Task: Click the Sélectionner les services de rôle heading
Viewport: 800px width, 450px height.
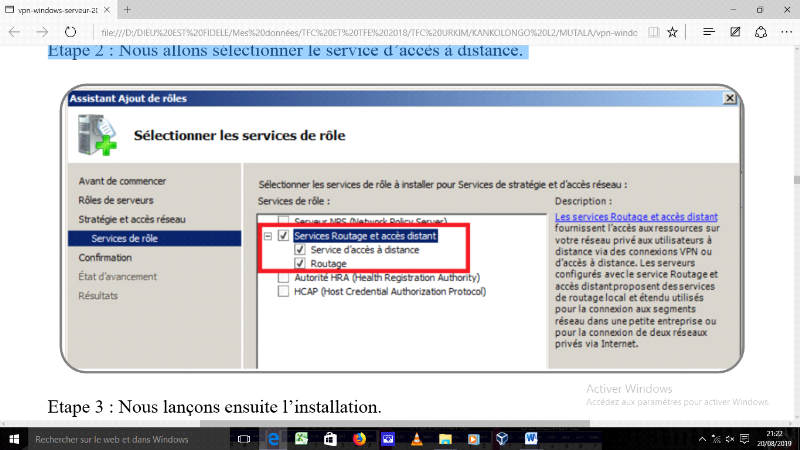Action: [239, 136]
